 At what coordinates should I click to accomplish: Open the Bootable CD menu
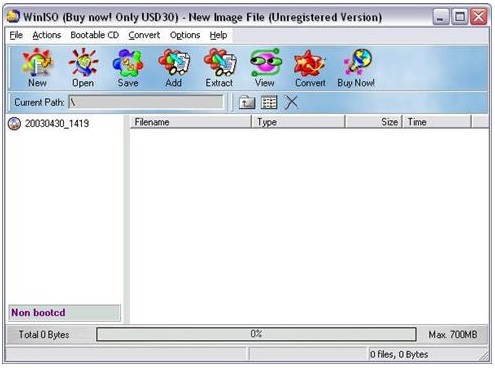[95, 35]
